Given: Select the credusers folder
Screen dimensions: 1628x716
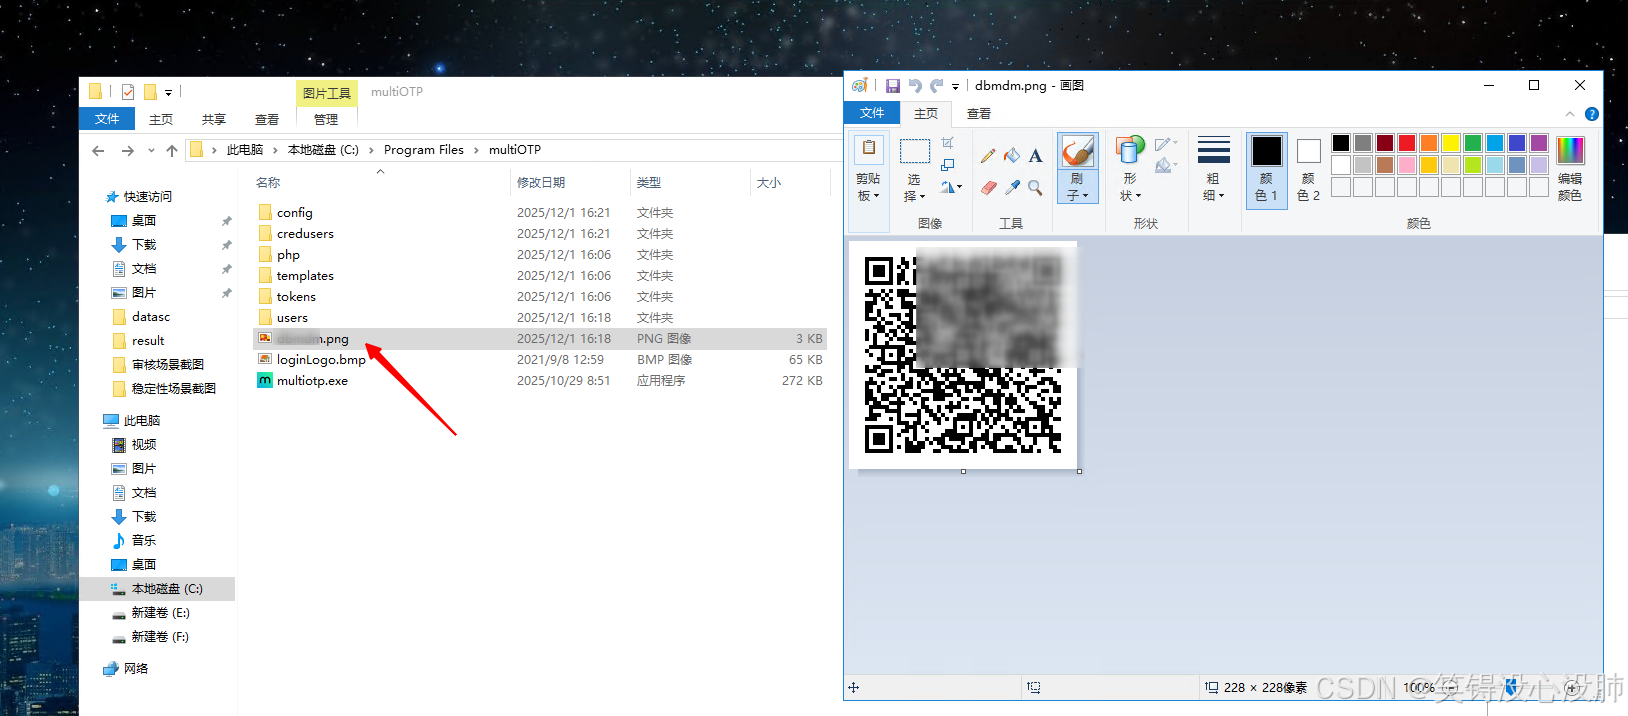Looking at the screenshot, I should (540, 234).
